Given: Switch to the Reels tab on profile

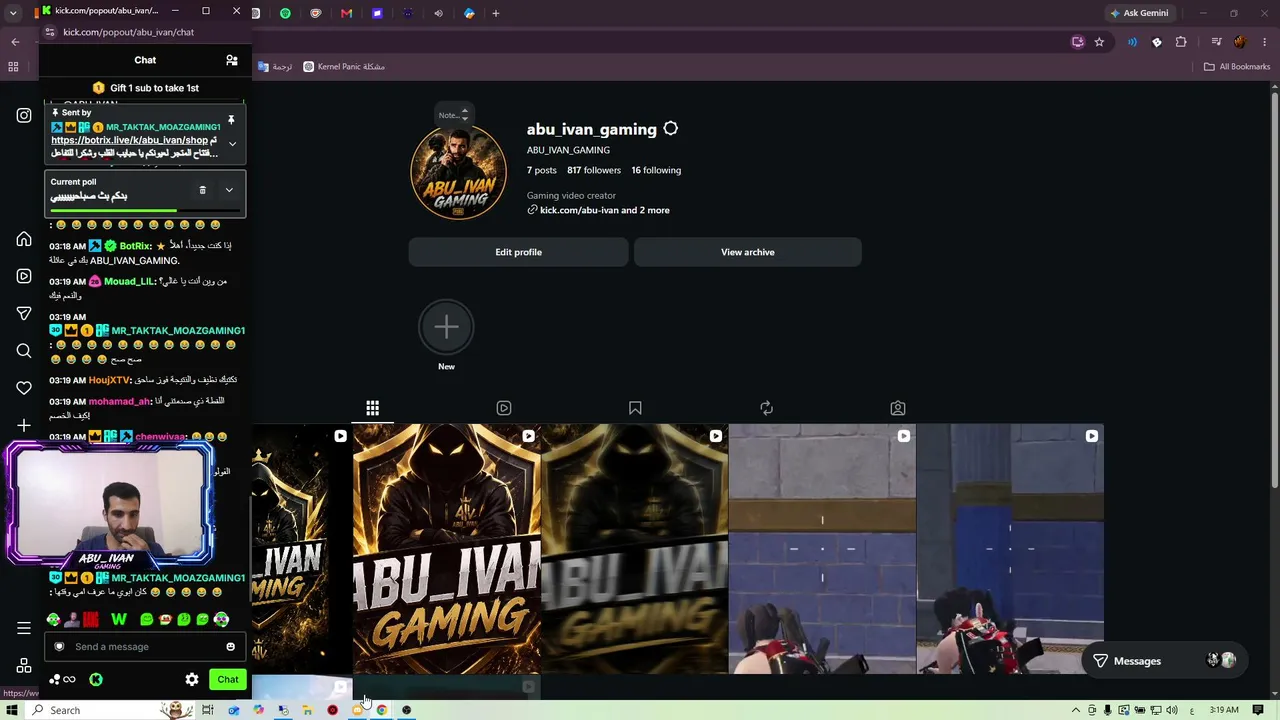Looking at the screenshot, I should pyautogui.click(x=504, y=408).
